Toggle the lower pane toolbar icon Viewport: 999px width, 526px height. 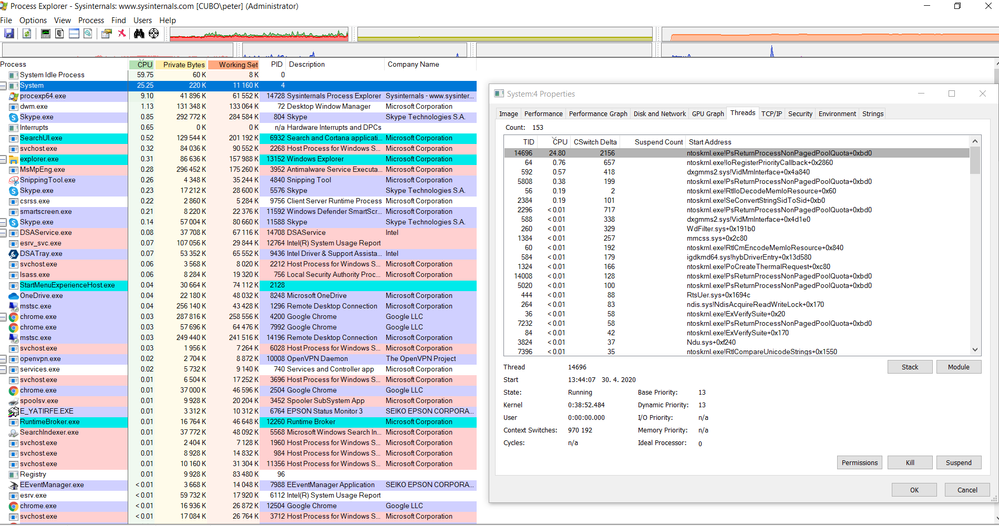tap(73, 33)
